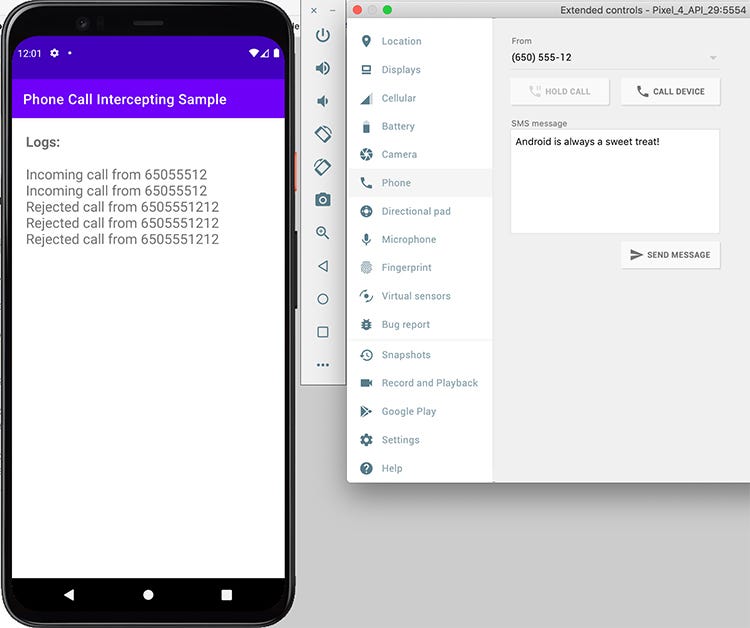Open the Fingerprint section
The height and width of the screenshot is (628, 750).
pos(420,267)
